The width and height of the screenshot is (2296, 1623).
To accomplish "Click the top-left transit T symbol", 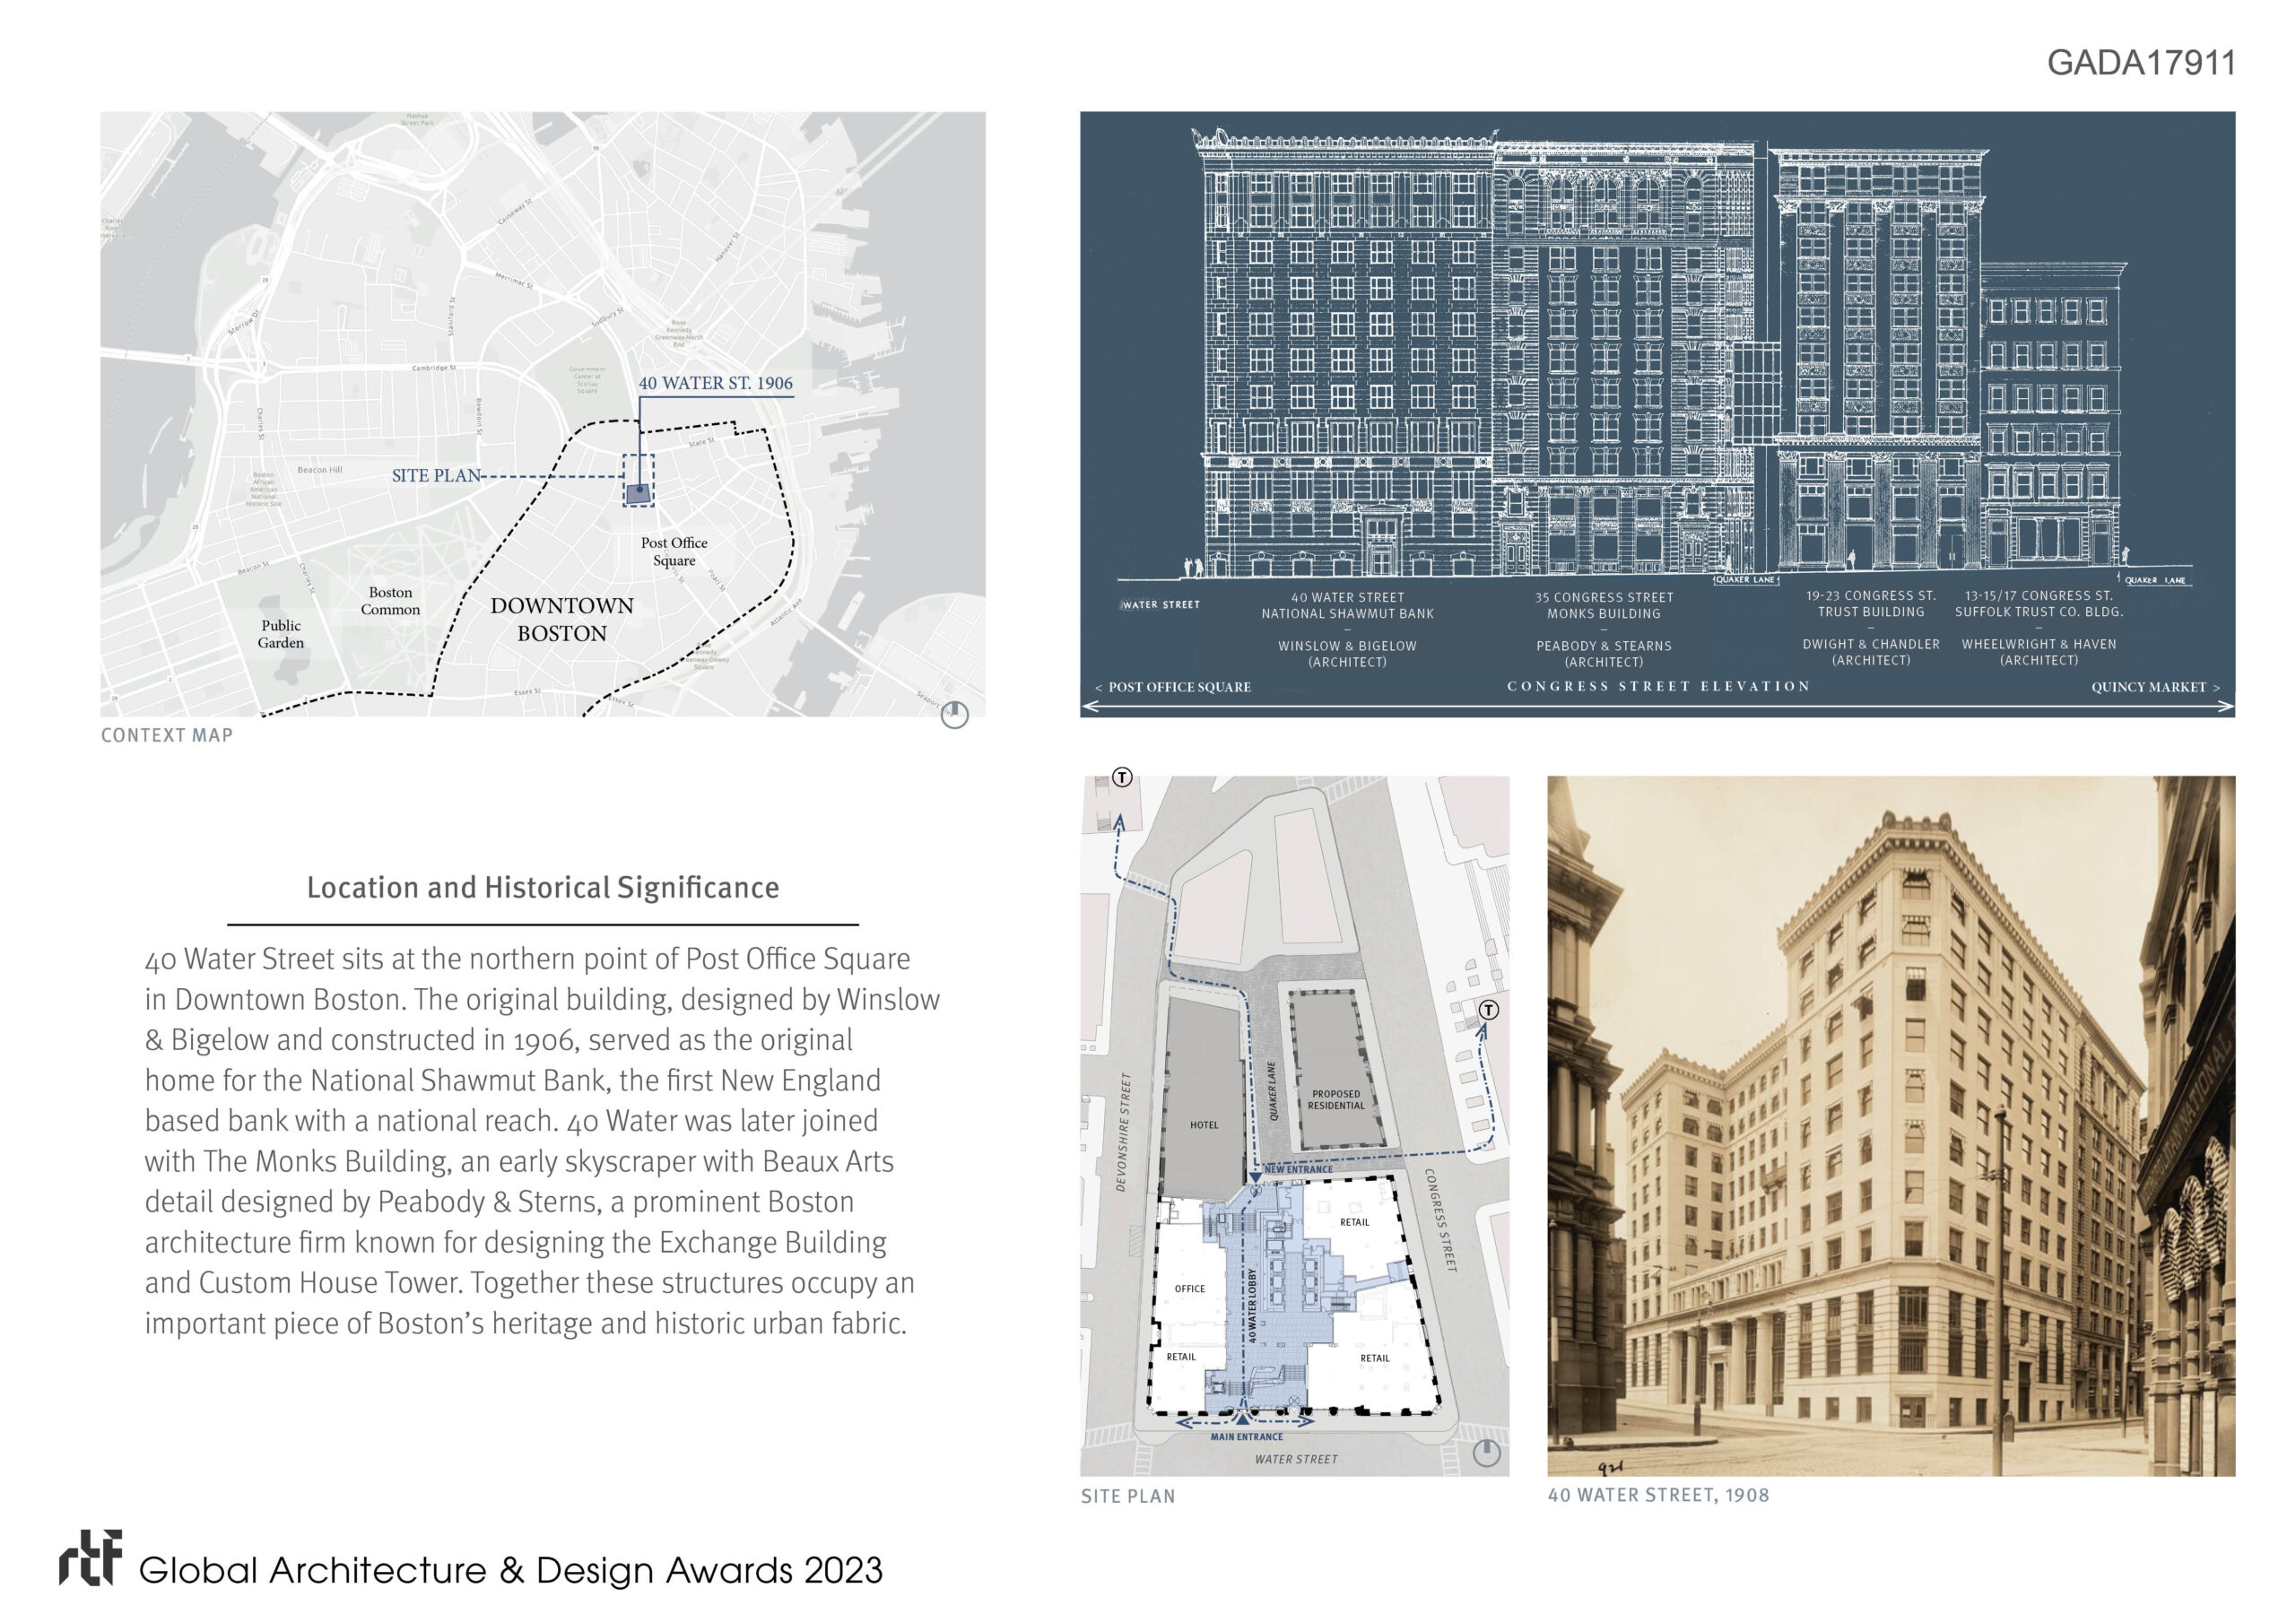I will point(1122,777).
